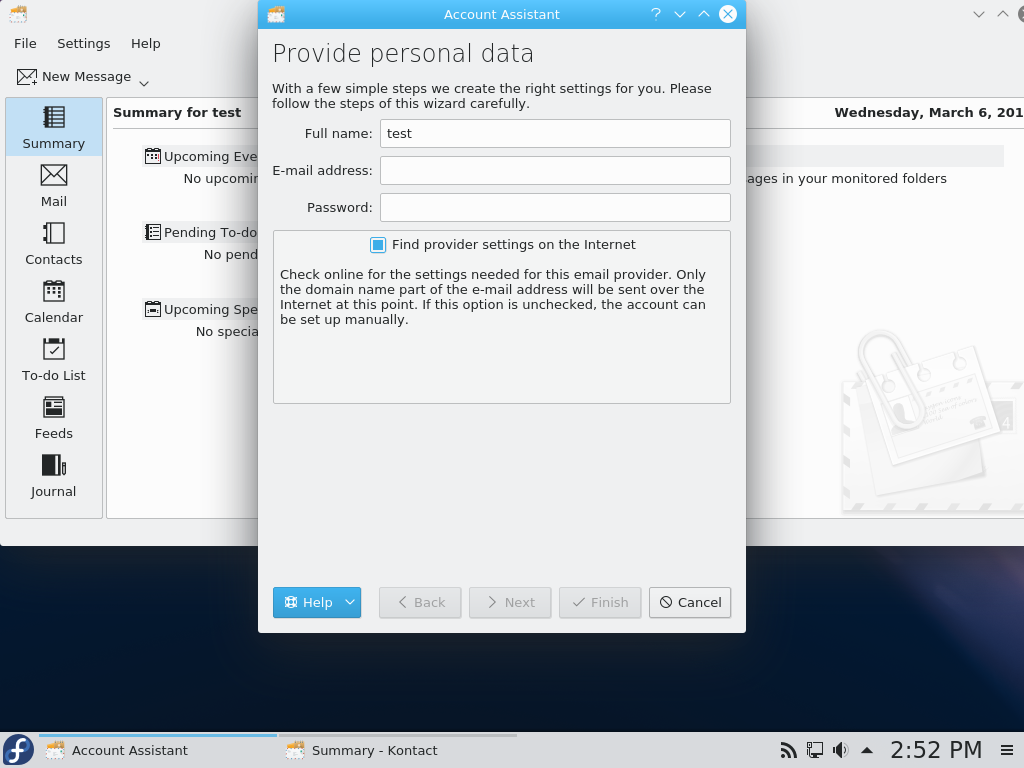Expand the New Message dropdown arrow
The height and width of the screenshot is (768, 1024).
144,83
